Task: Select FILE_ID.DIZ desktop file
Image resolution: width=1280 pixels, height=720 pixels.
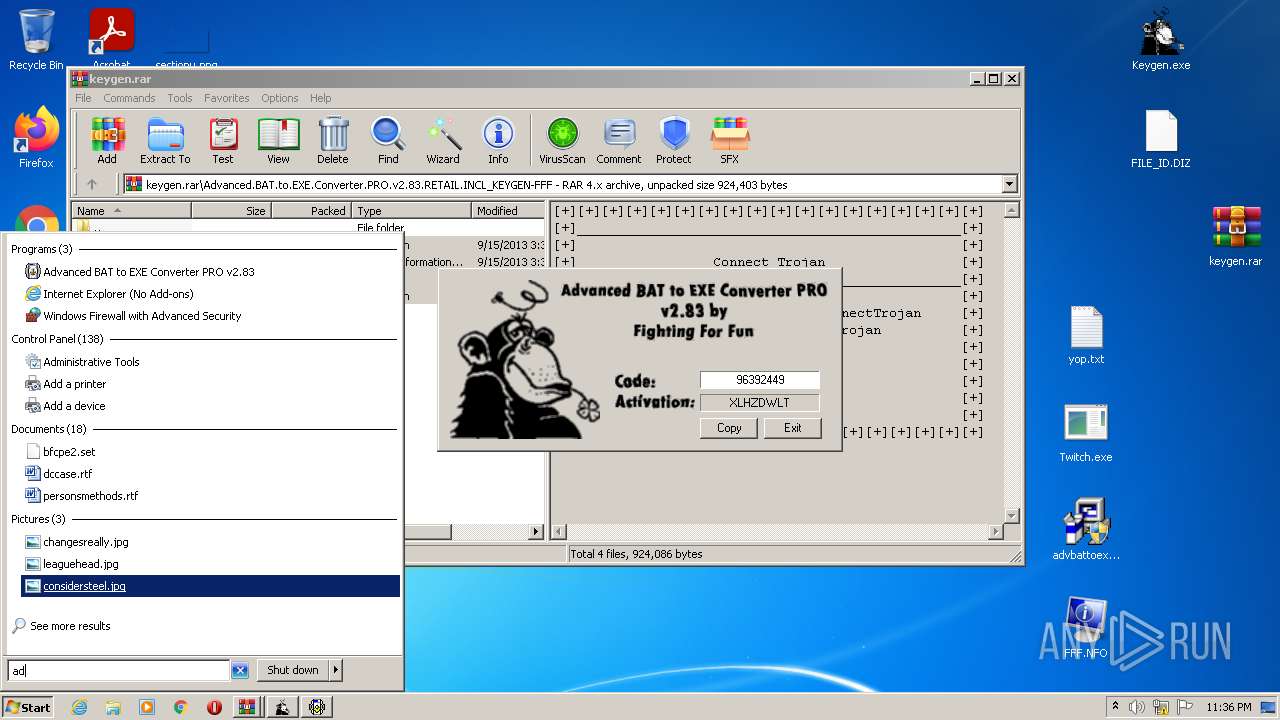Action: (x=1161, y=140)
